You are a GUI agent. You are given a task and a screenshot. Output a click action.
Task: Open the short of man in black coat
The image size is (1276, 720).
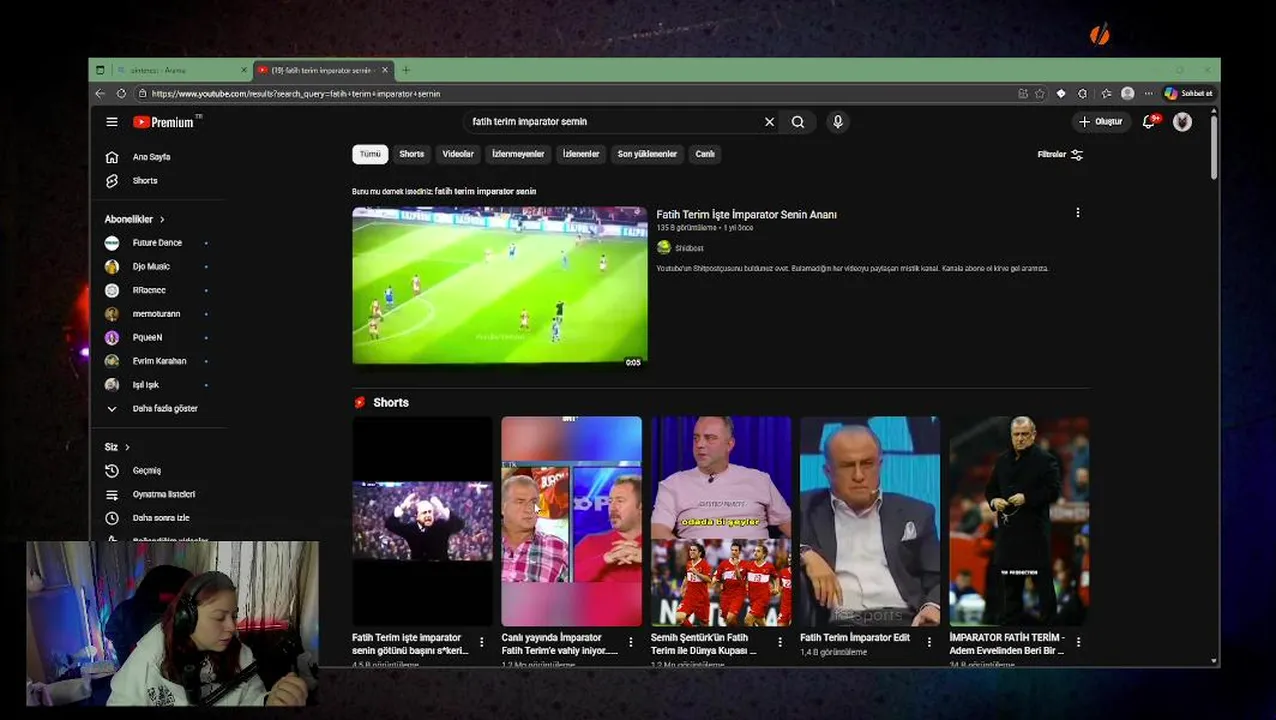click(x=1019, y=521)
